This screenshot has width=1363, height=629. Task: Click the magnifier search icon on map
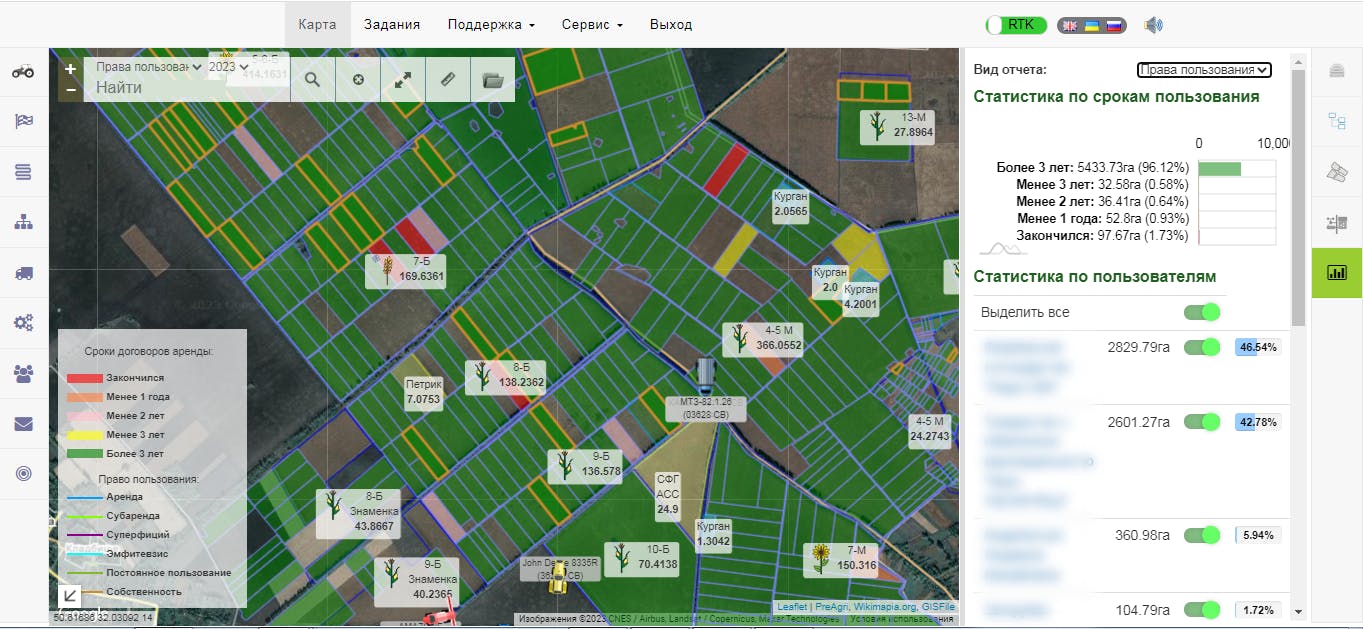[312, 80]
